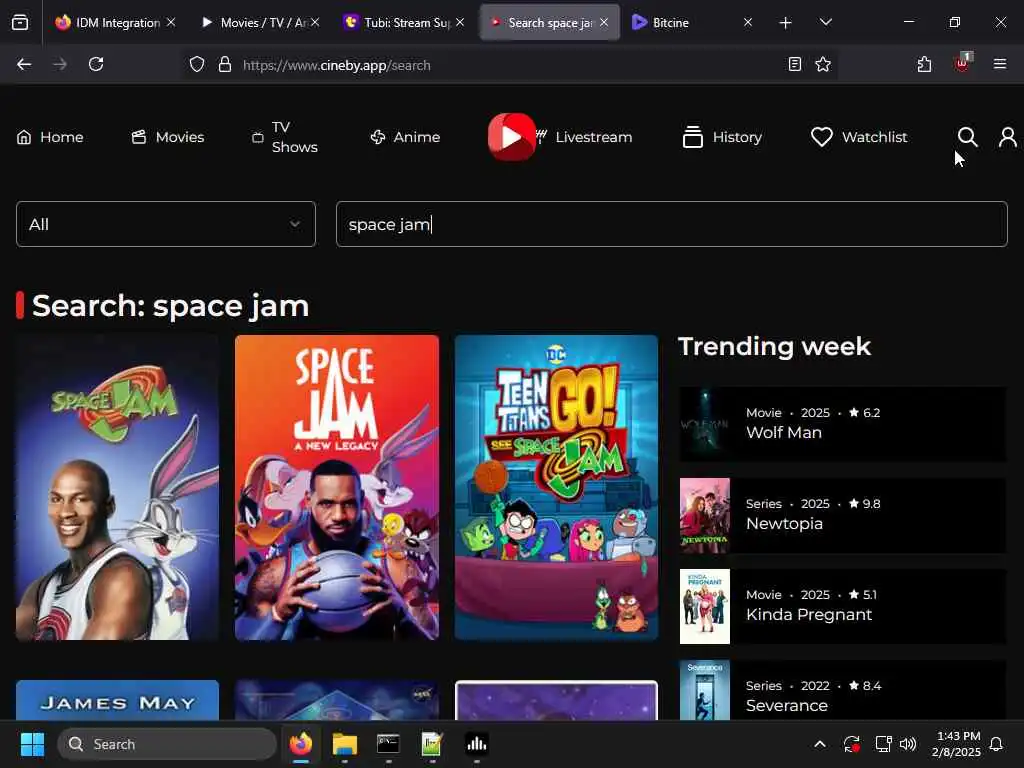Screen dimensions: 1024x768
Task: Open File Explorer from taskbar
Action: coord(344,744)
